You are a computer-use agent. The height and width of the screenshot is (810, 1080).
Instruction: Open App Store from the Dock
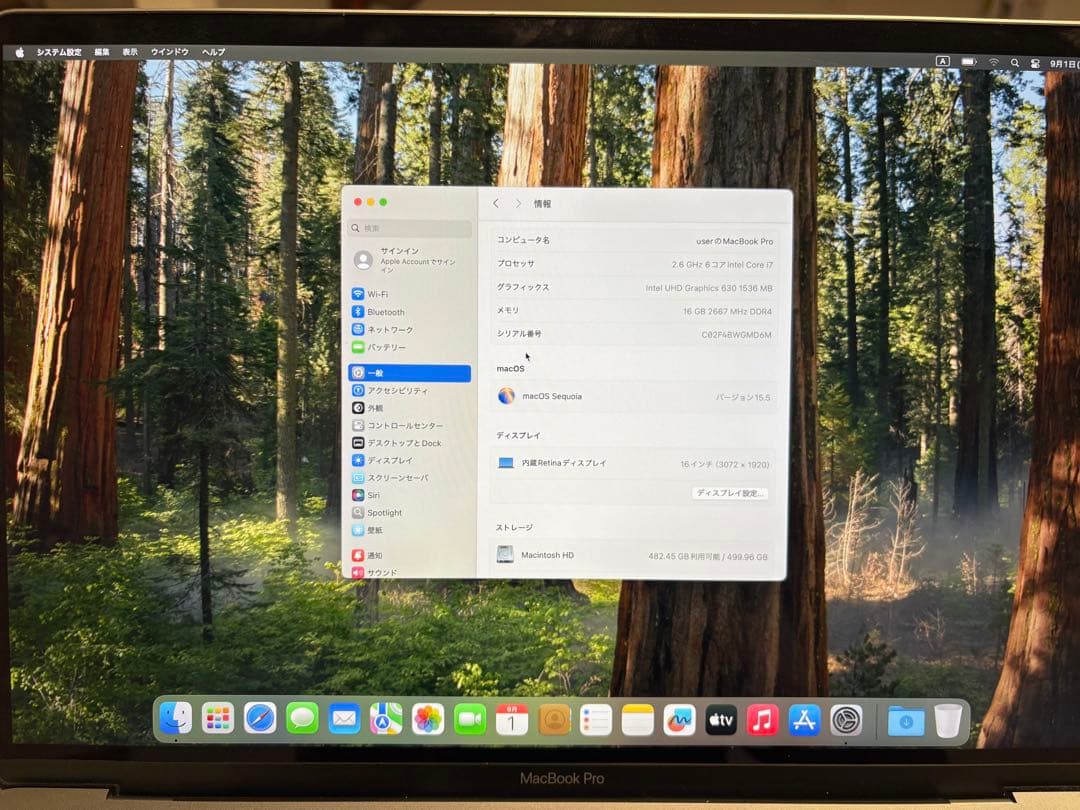(804, 721)
